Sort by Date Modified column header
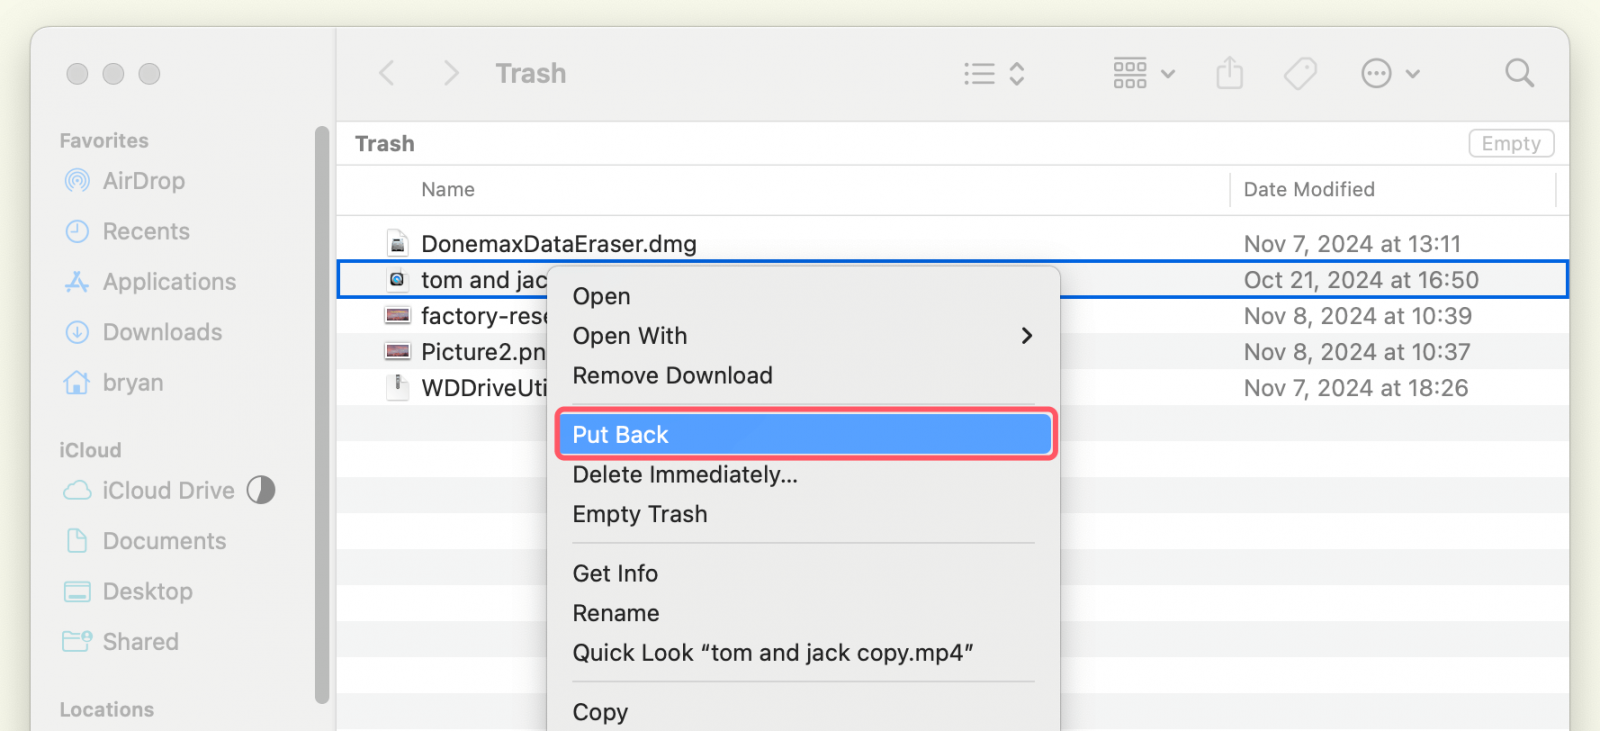 1309,190
